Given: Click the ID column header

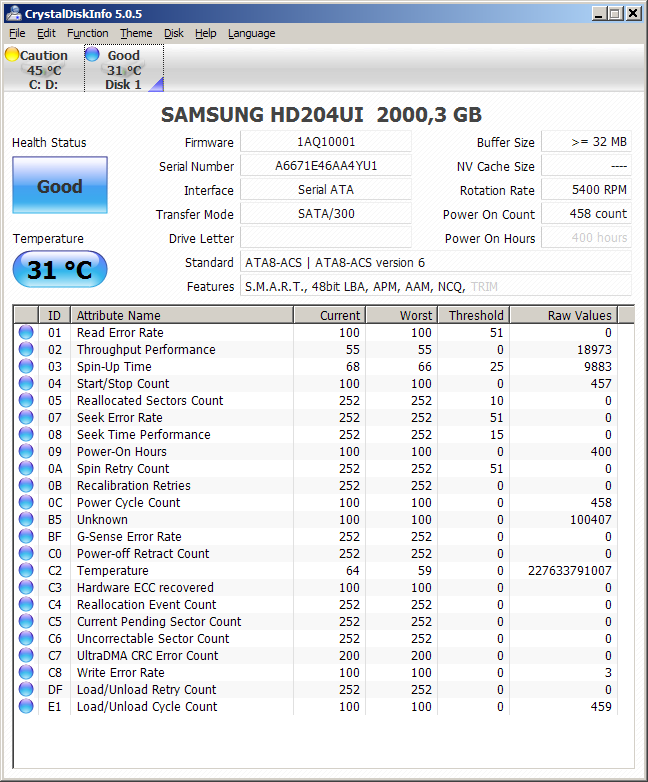Looking at the screenshot, I should (x=54, y=315).
